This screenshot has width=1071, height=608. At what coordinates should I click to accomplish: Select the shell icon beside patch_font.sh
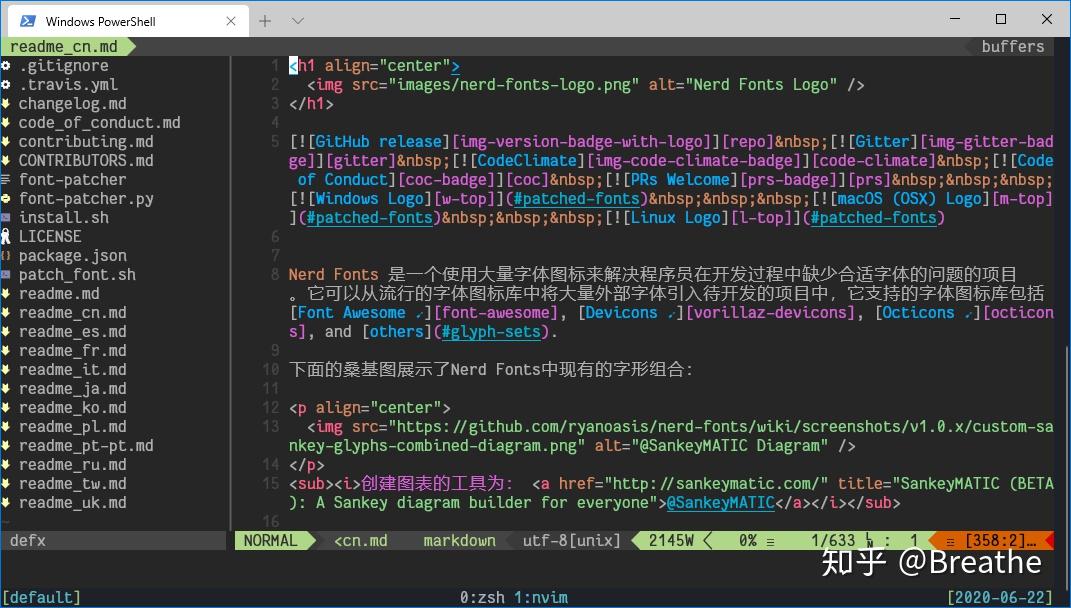click(x=8, y=274)
